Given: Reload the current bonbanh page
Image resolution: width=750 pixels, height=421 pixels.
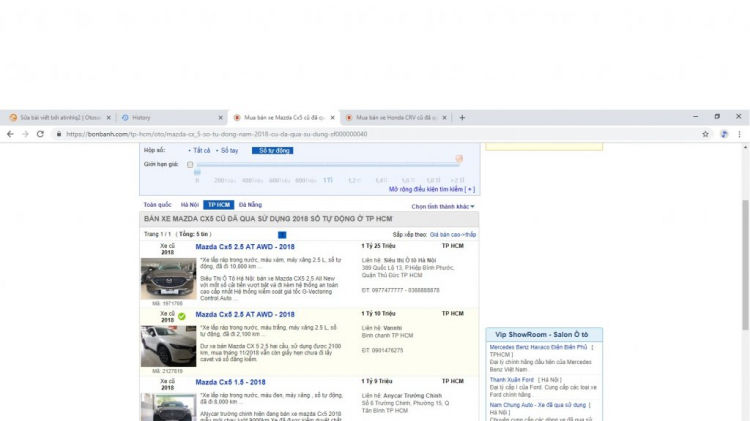Looking at the screenshot, I should (x=40, y=134).
